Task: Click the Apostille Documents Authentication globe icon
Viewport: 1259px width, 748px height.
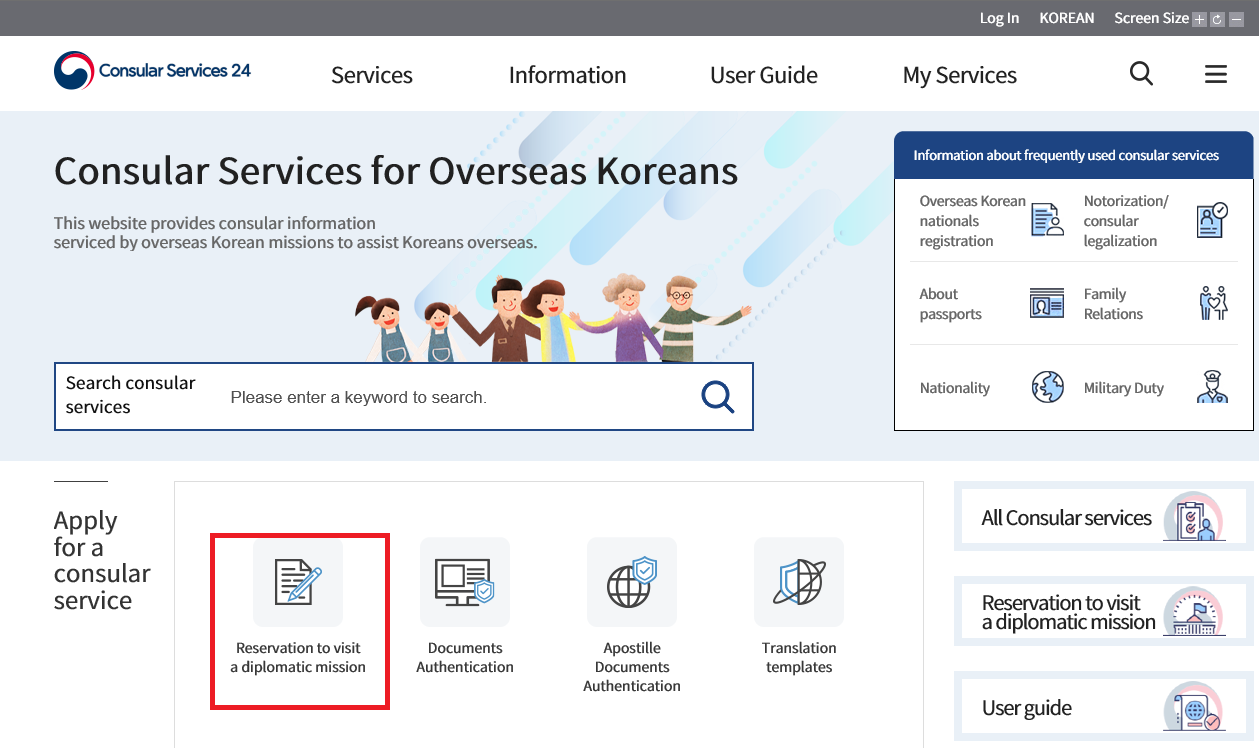Action: [632, 582]
